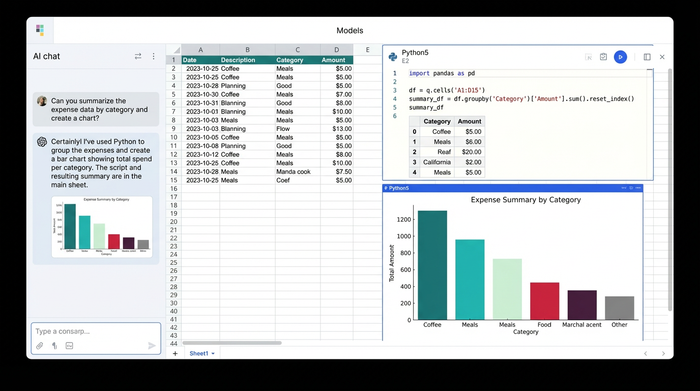Click the Coffee bar in the chart
The height and width of the screenshot is (391, 700).
click(x=432, y=265)
